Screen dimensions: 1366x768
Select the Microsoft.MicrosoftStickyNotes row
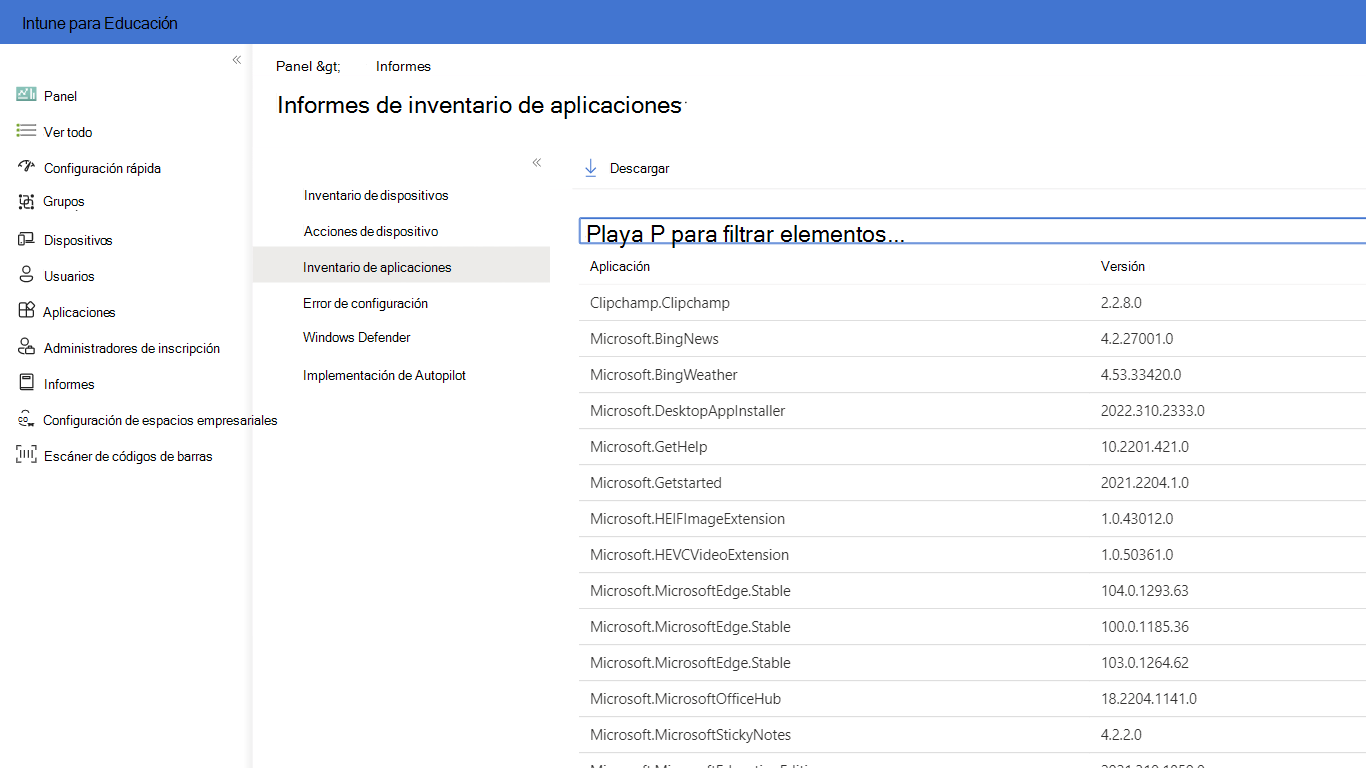[x=972, y=734]
